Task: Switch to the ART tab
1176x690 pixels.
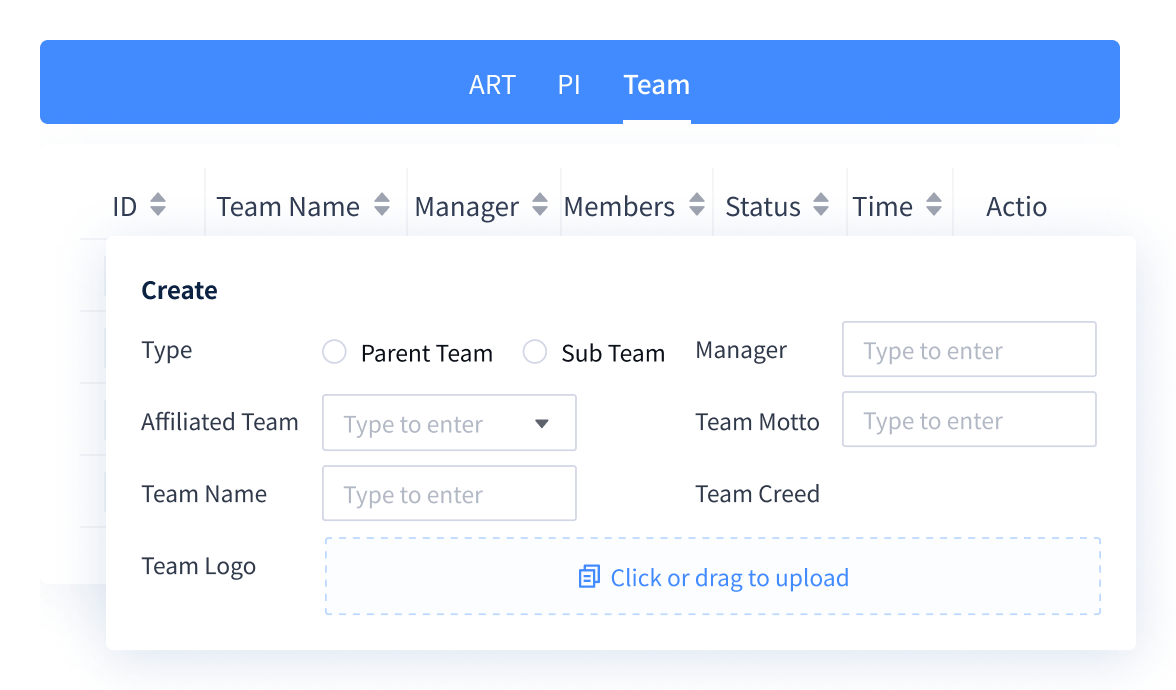Action: point(492,85)
